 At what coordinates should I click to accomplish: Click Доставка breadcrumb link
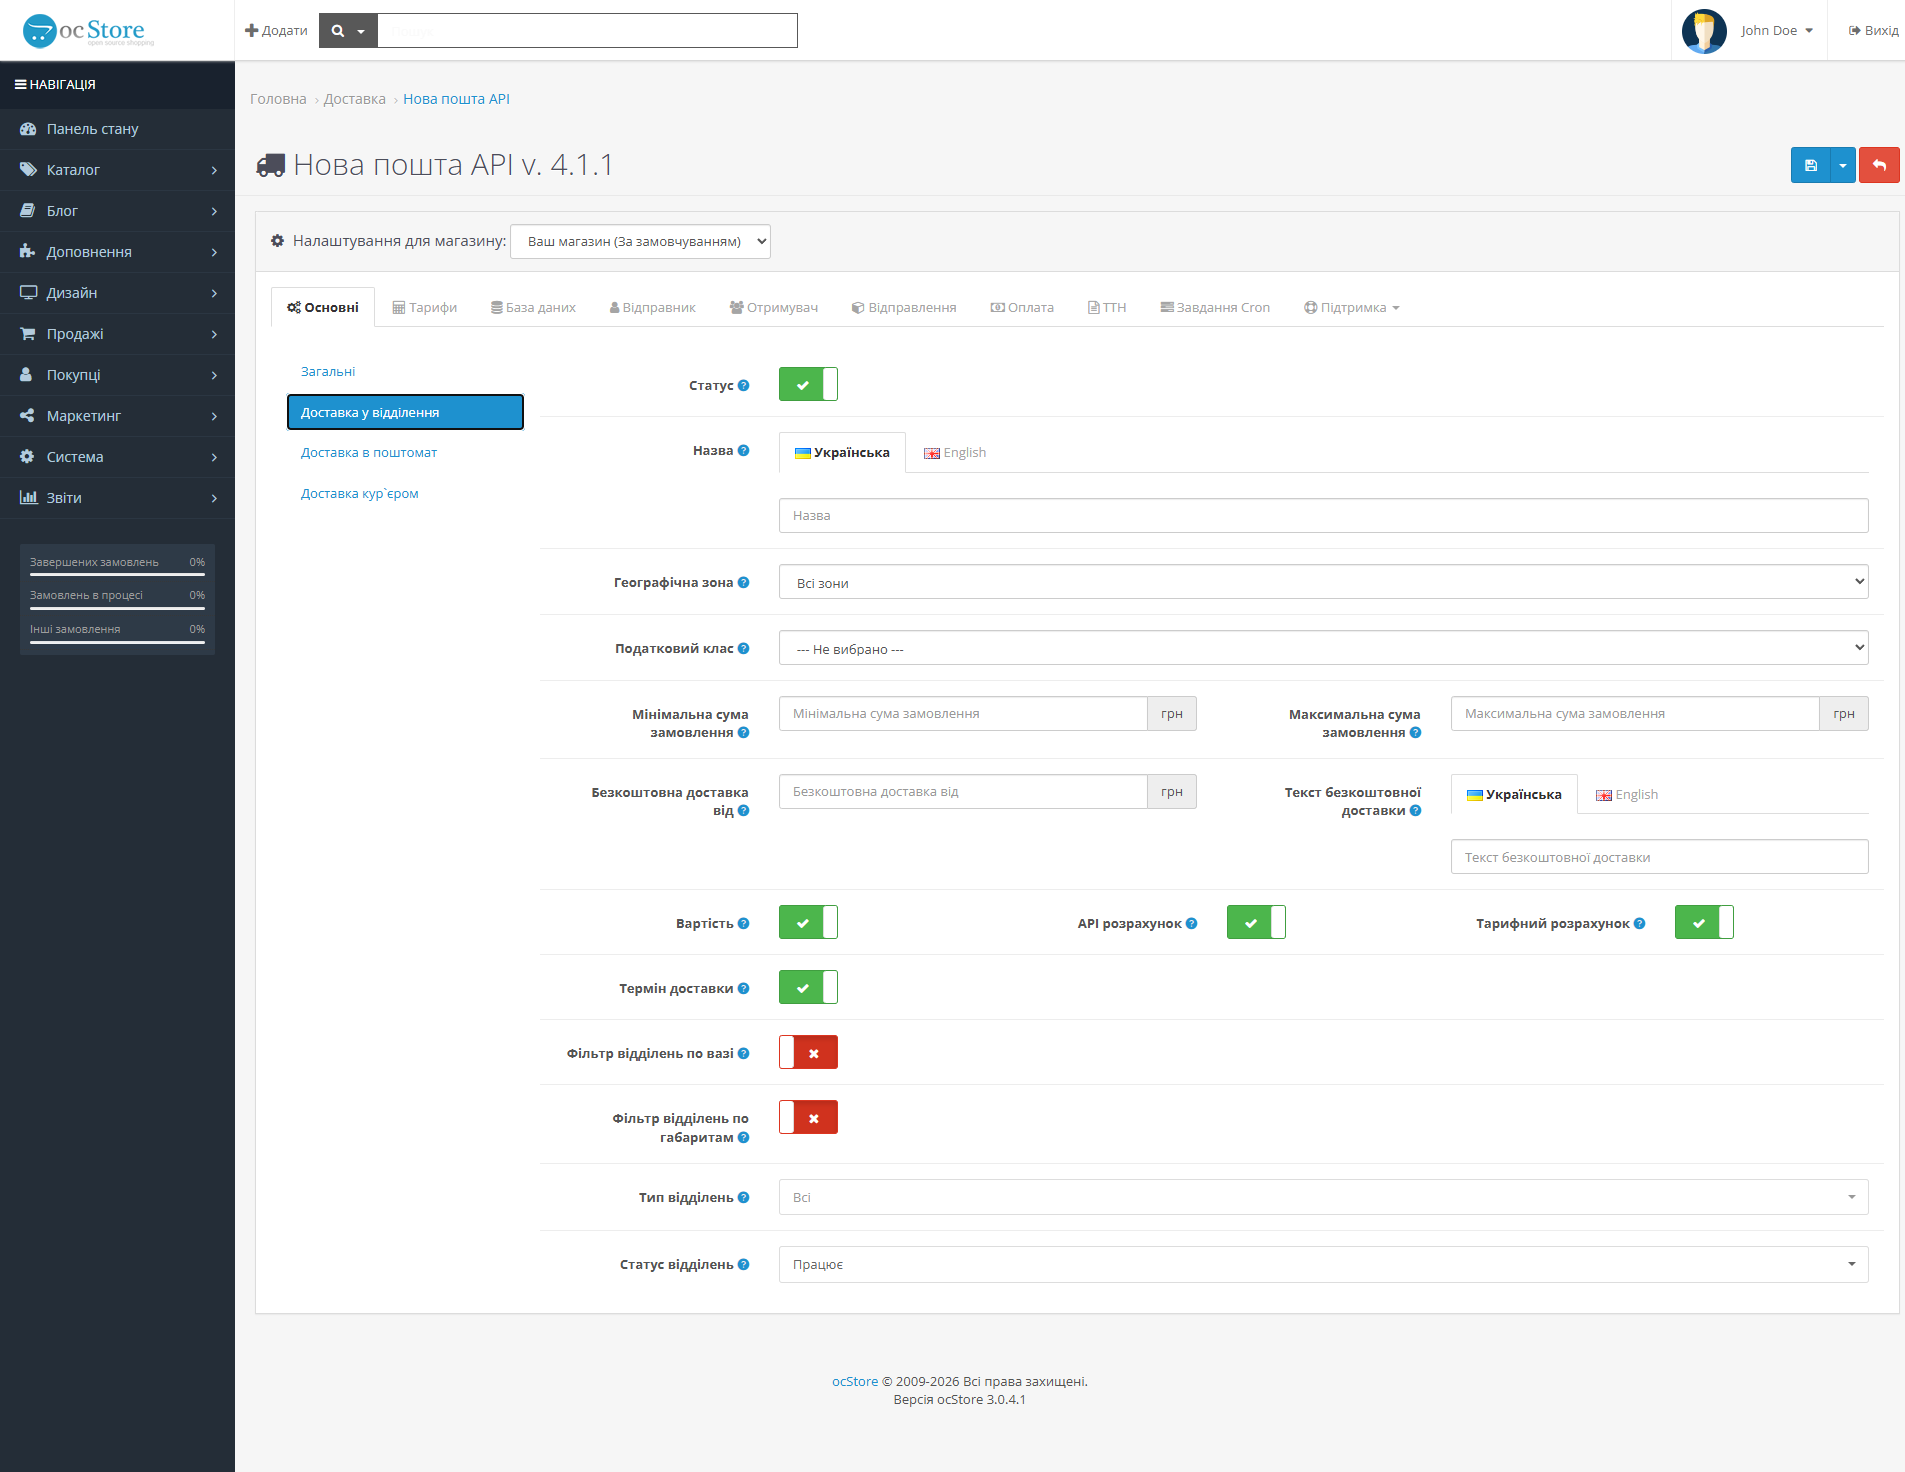354,99
